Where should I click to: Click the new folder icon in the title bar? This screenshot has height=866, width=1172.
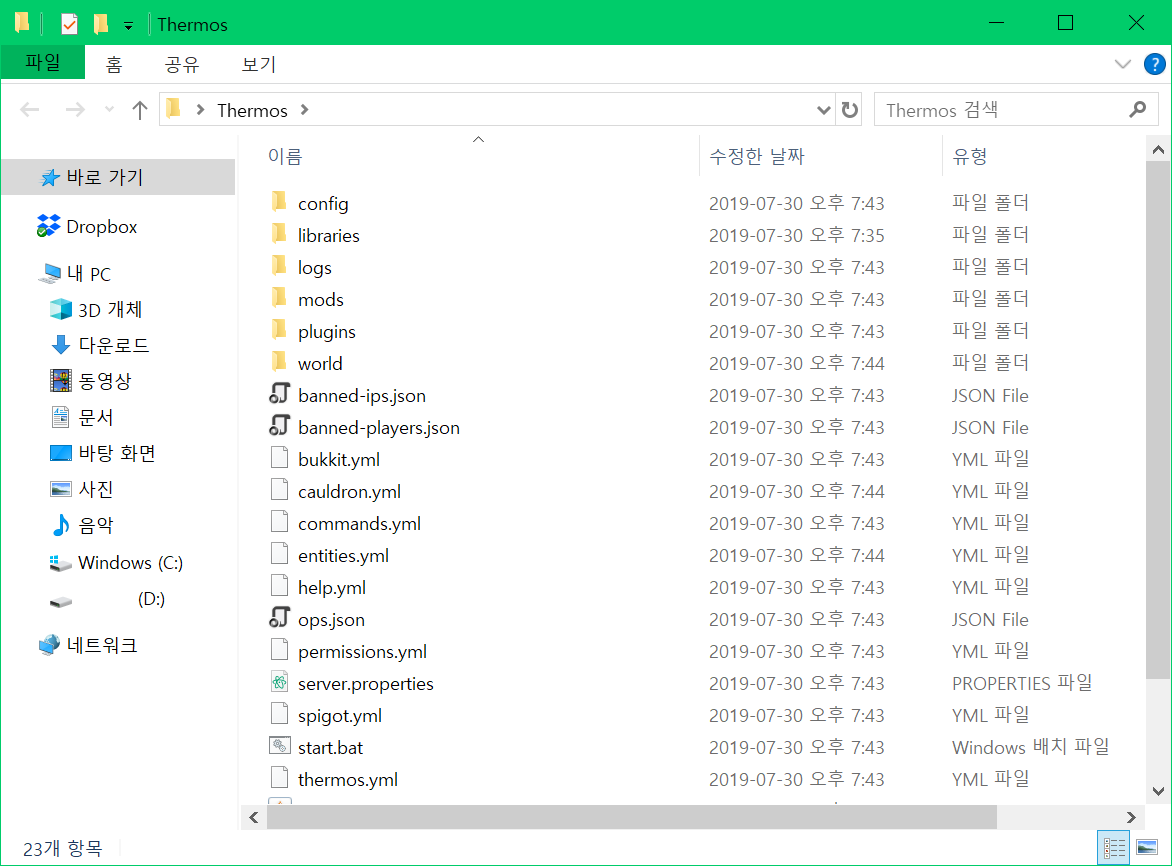[101, 24]
